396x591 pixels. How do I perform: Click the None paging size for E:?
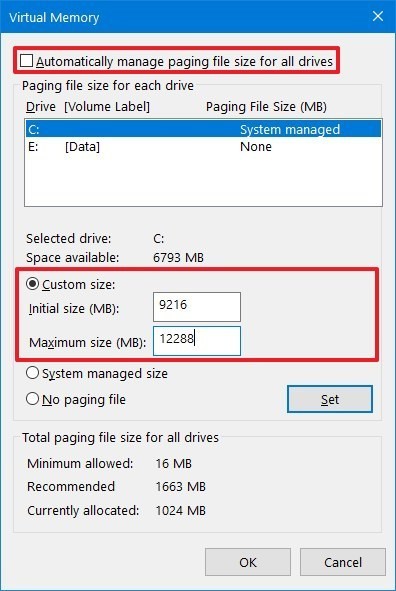pyautogui.click(x=255, y=146)
